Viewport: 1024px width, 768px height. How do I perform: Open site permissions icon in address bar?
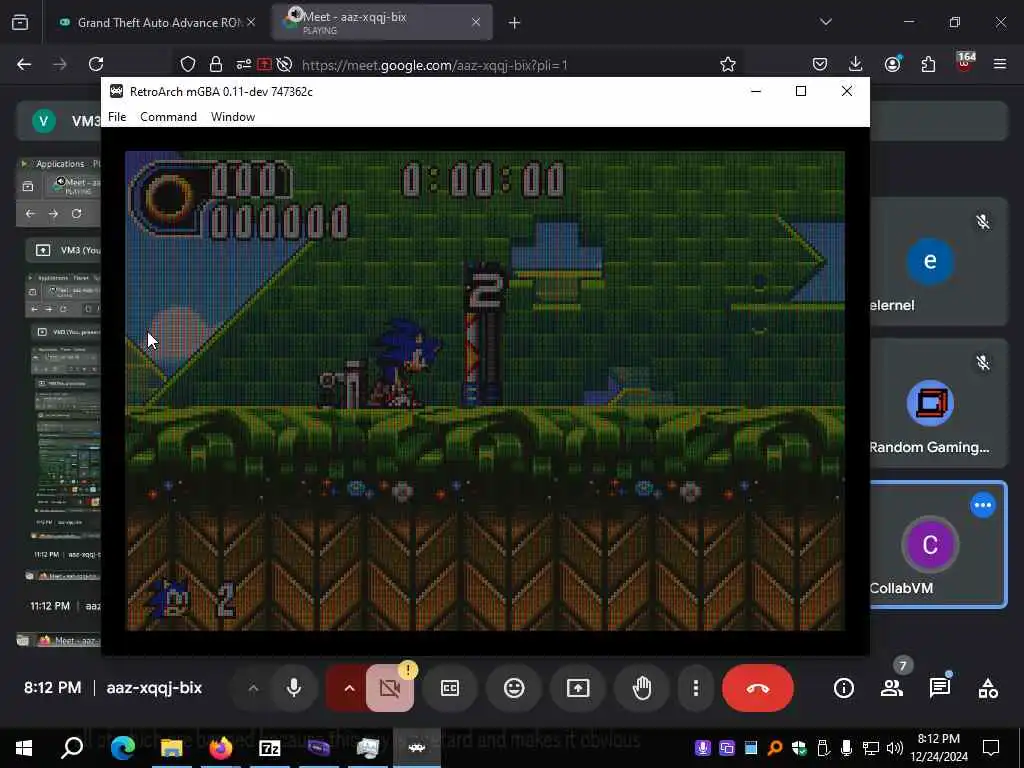click(x=244, y=64)
